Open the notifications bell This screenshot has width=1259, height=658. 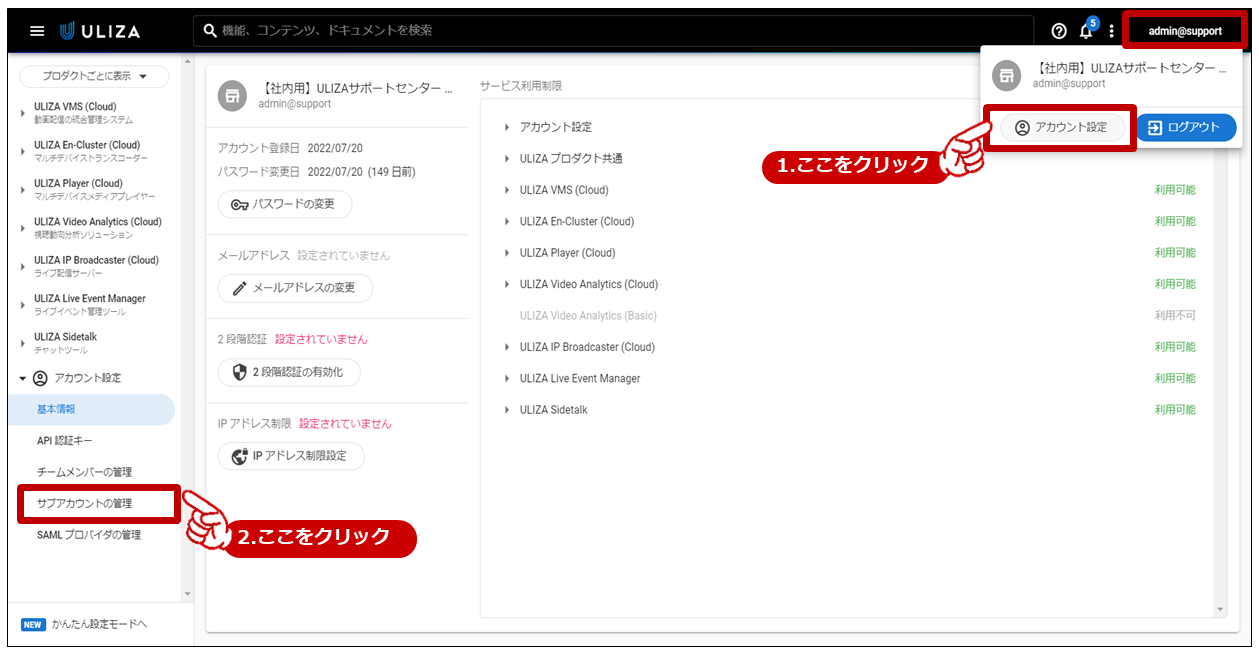[x=1086, y=31]
